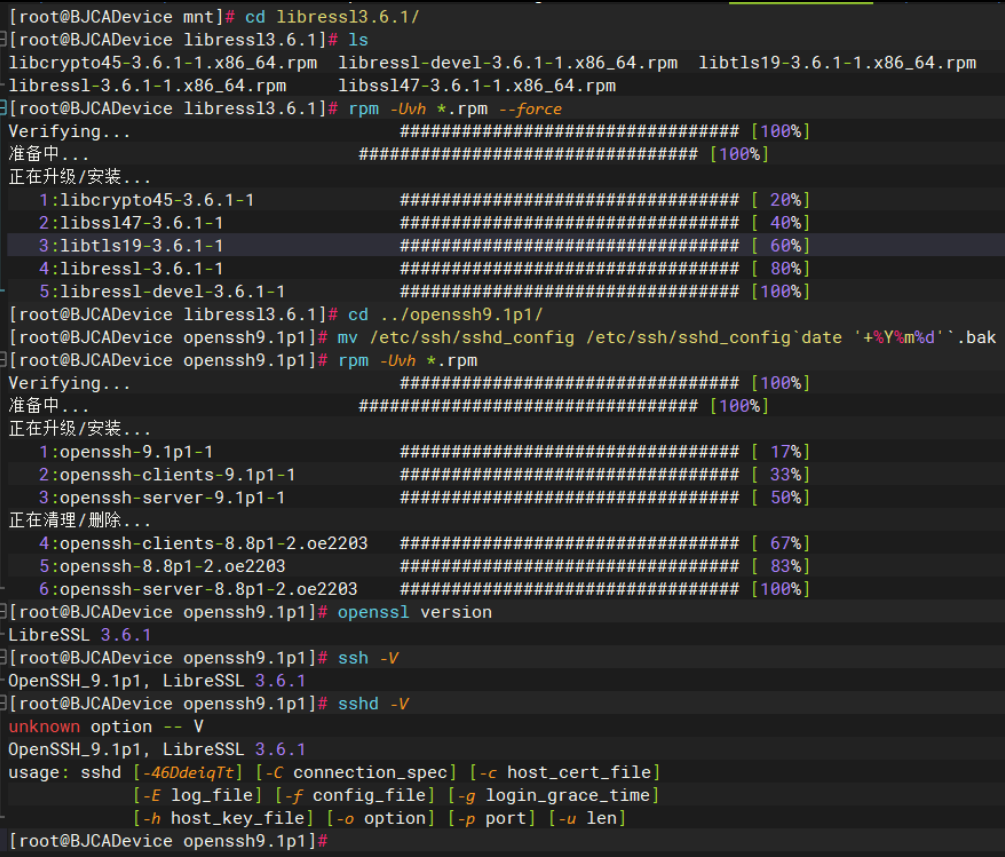Click the package line '1:openssh-9.1p1-1'
The height and width of the screenshot is (857, 1005).
[x=126, y=452]
